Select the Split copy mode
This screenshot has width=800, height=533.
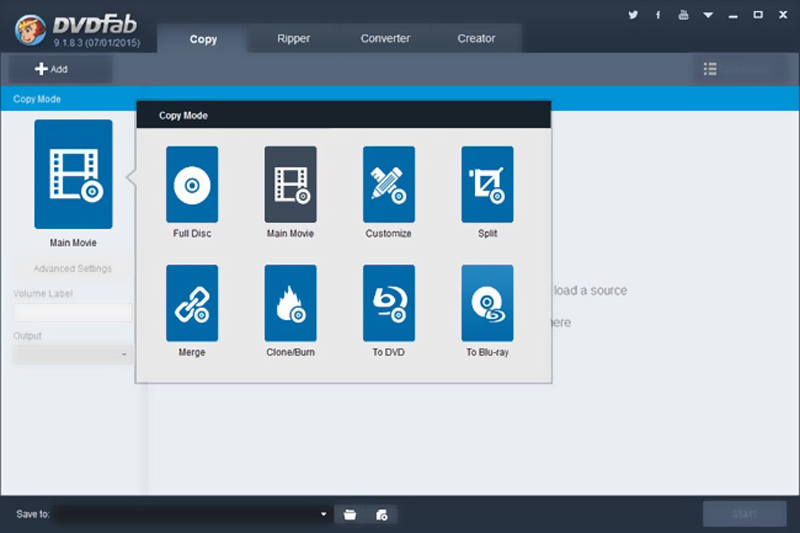(487, 185)
